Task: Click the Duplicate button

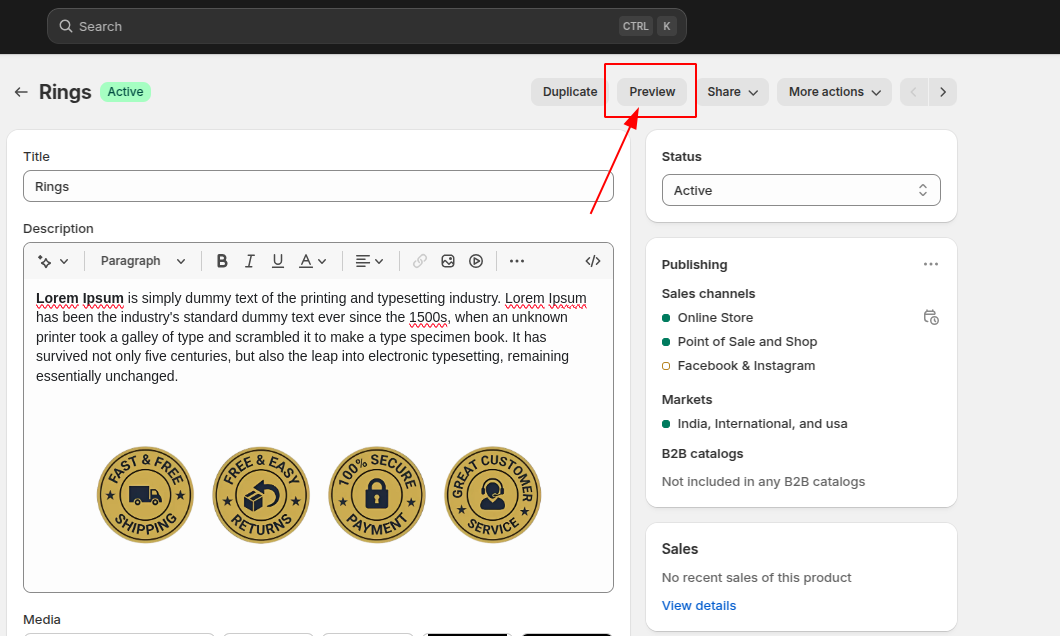Action: pyautogui.click(x=570, y=92)
